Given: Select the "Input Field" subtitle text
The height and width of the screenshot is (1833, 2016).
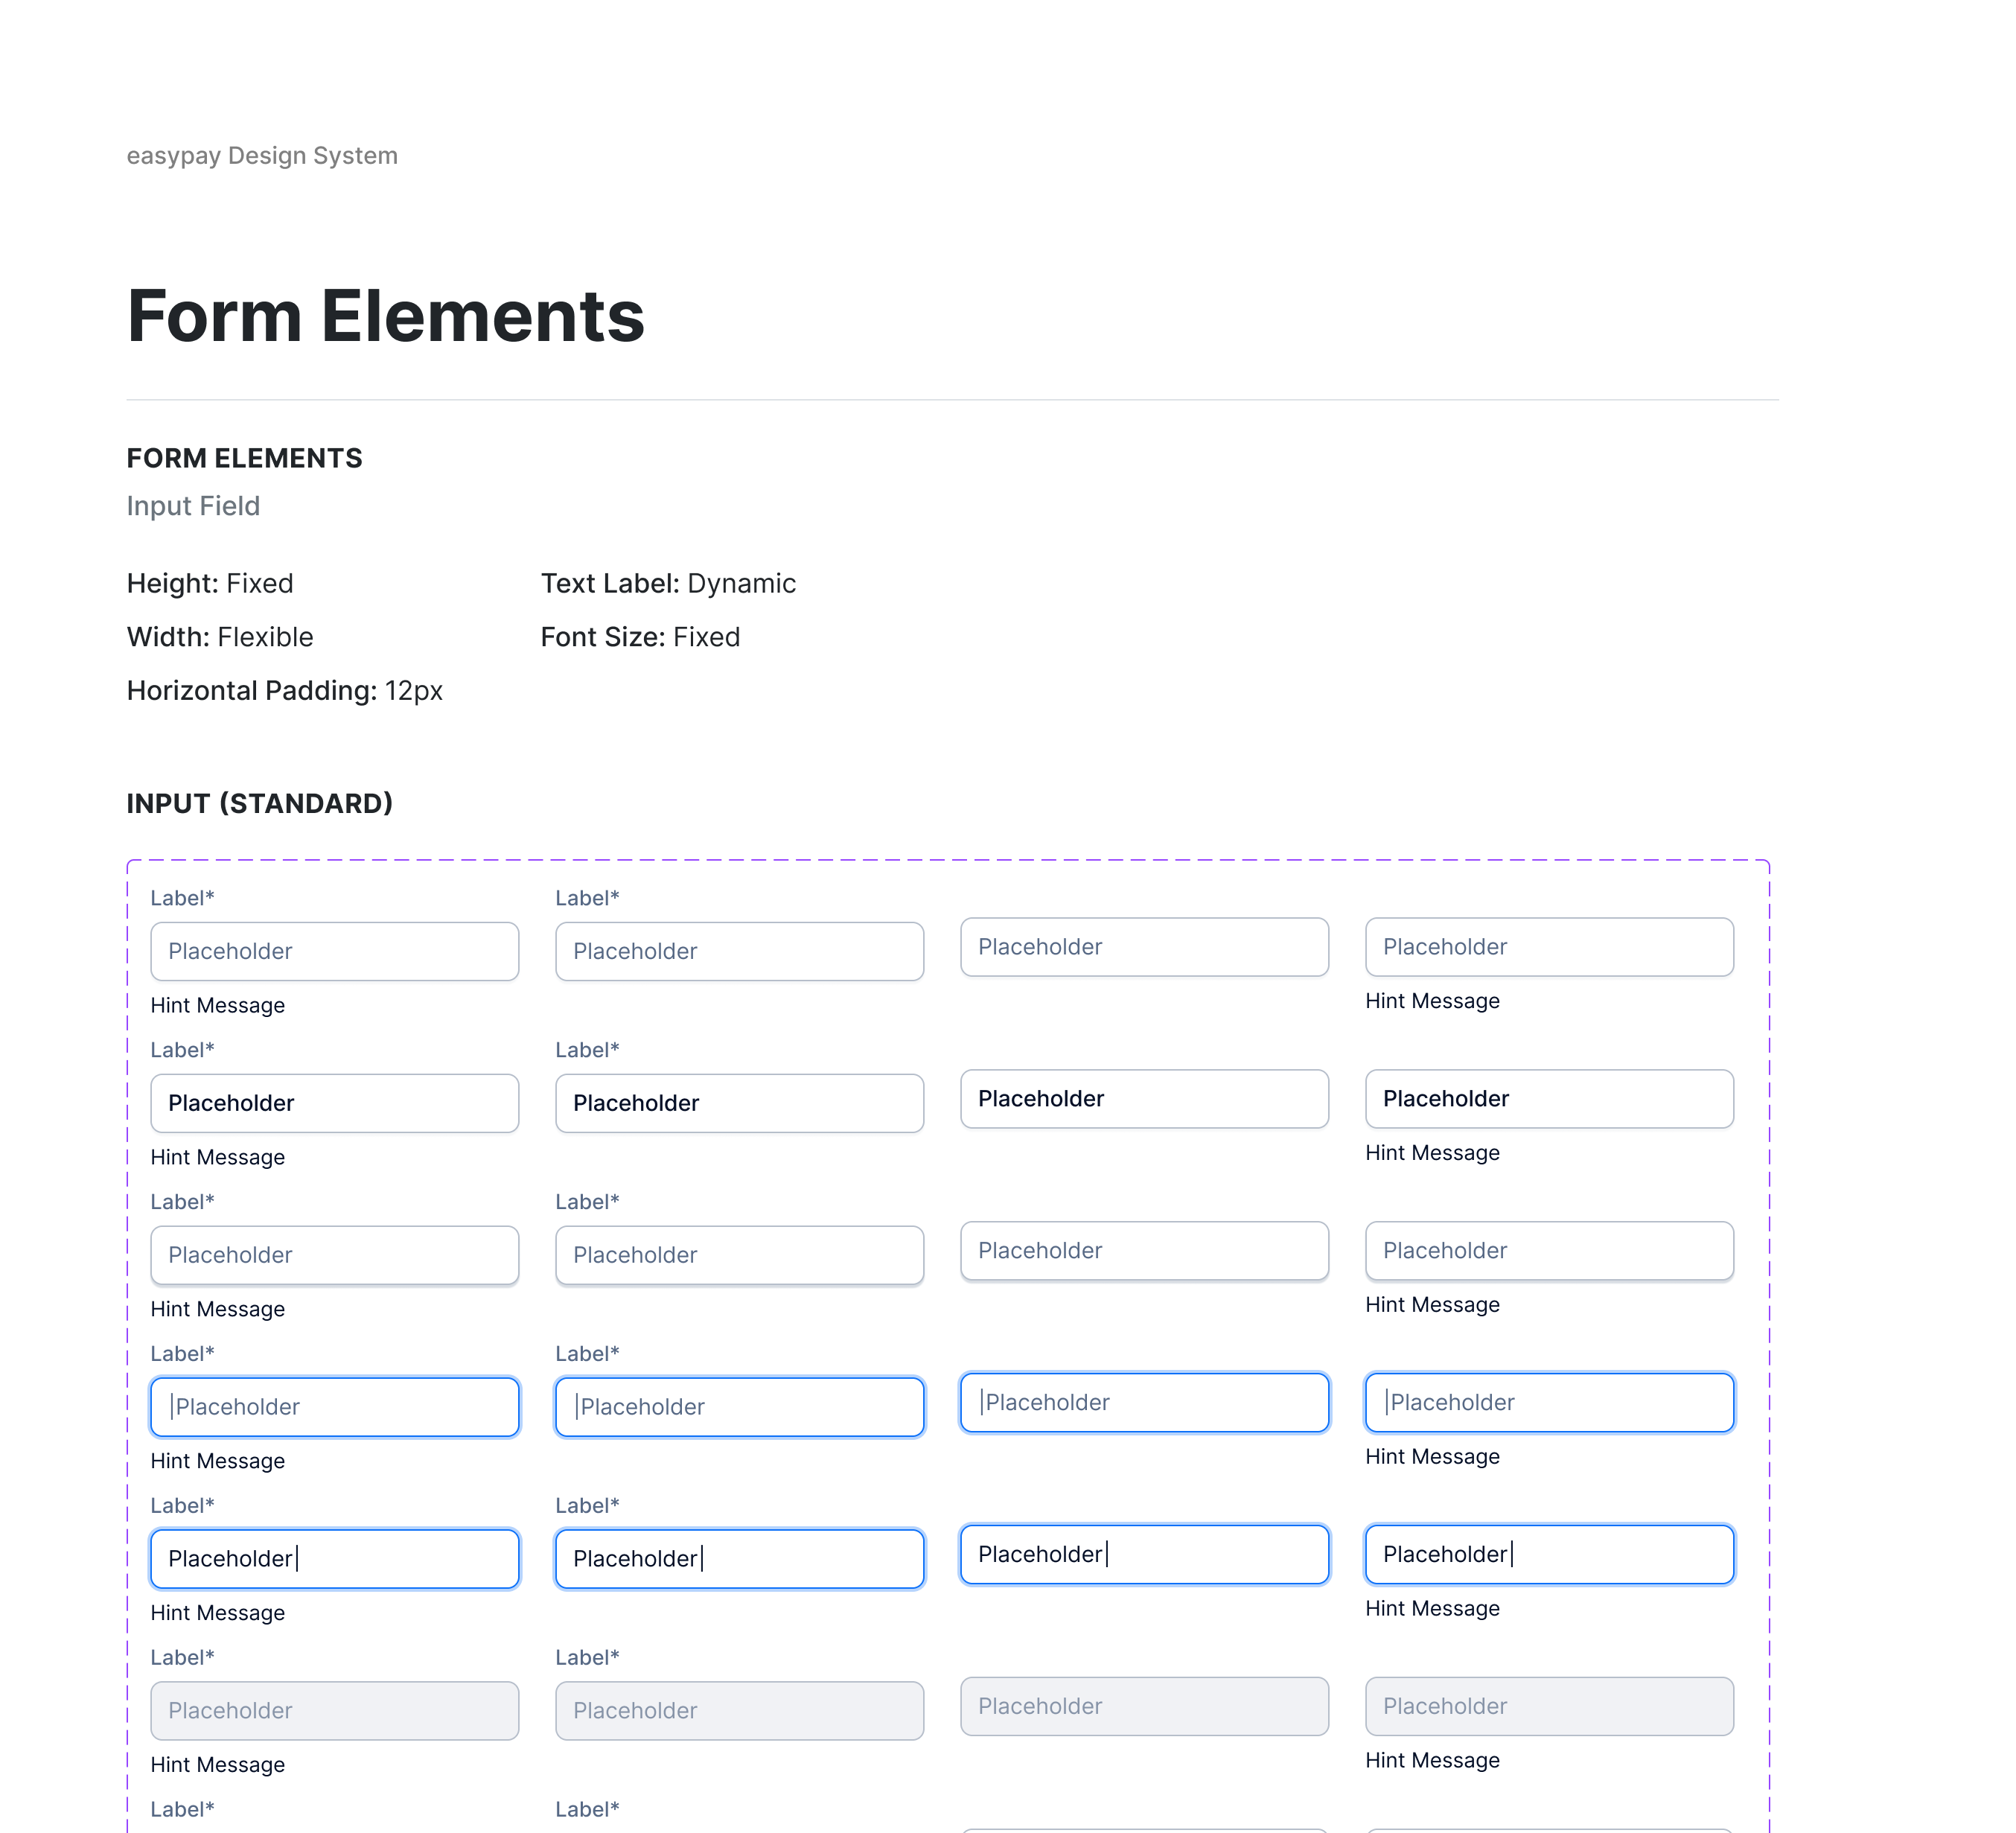Looking at the screenshot, I should (x=193, y=506).
